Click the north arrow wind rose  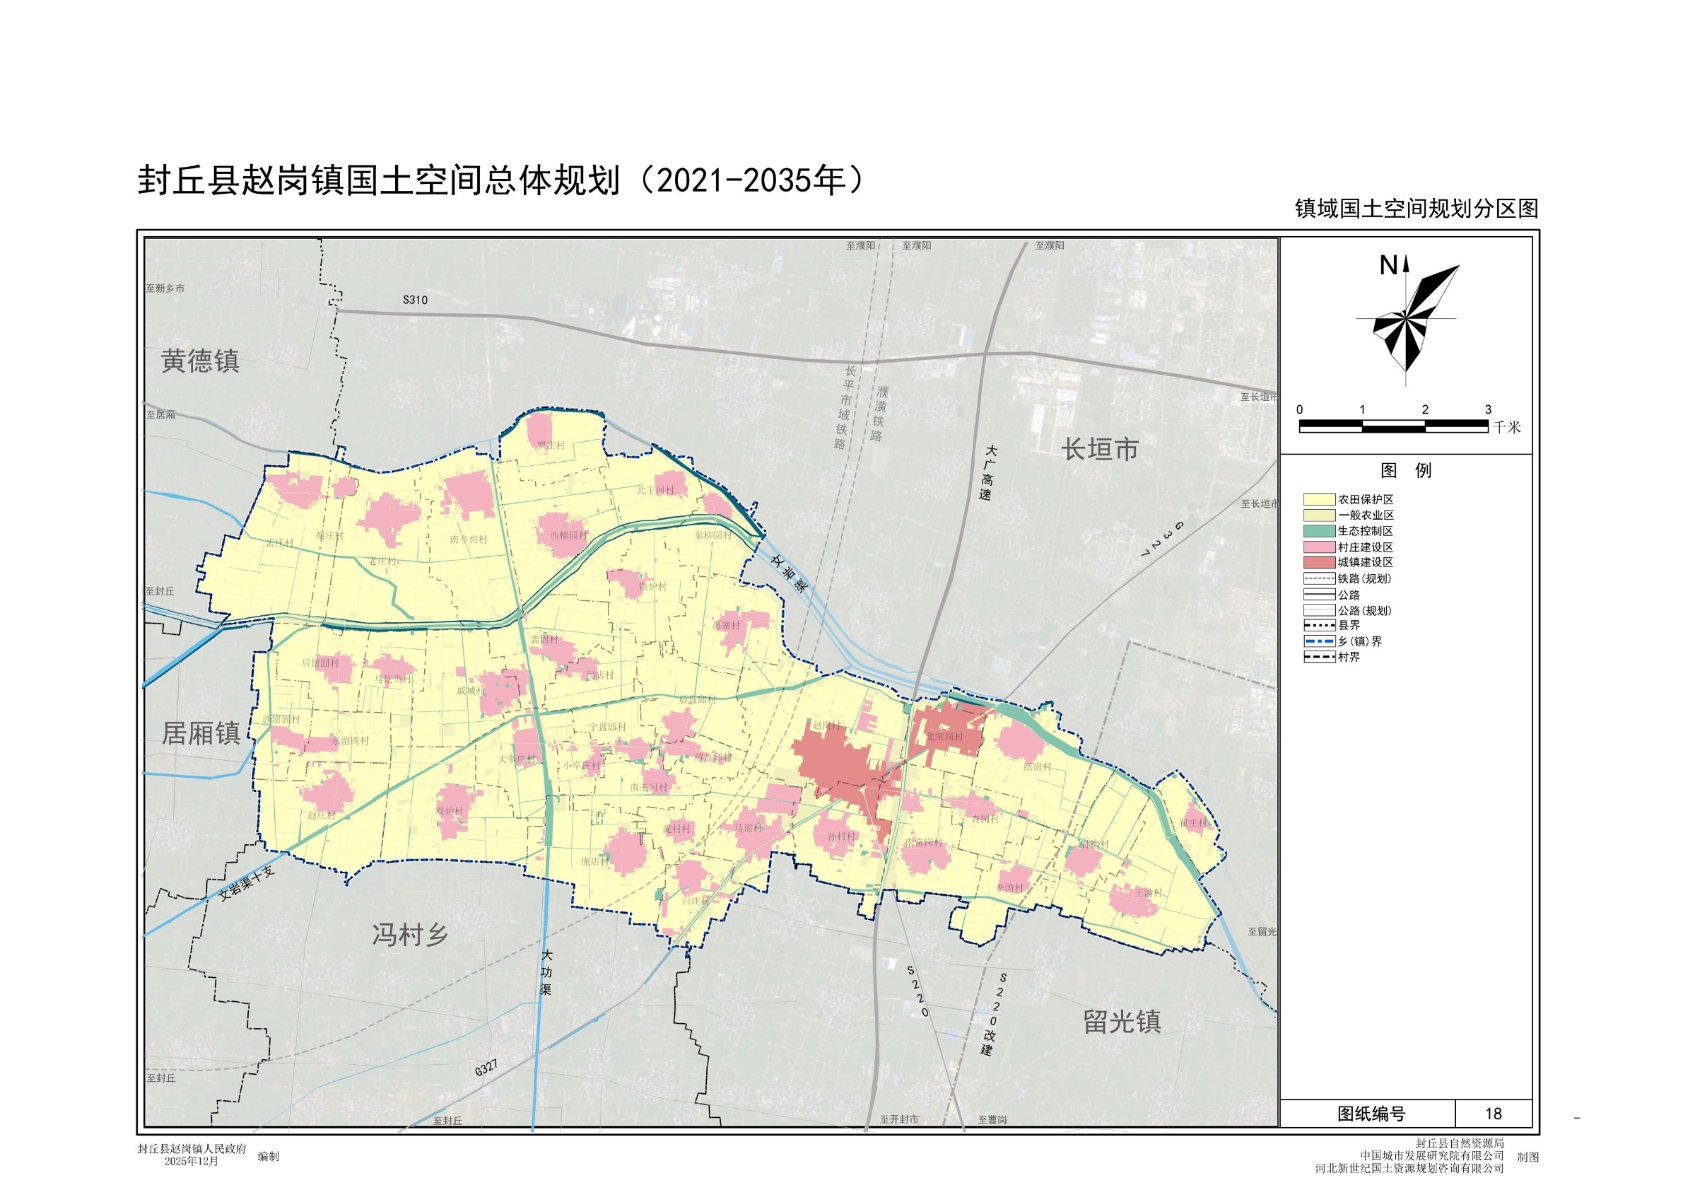tap(1408, 318)
